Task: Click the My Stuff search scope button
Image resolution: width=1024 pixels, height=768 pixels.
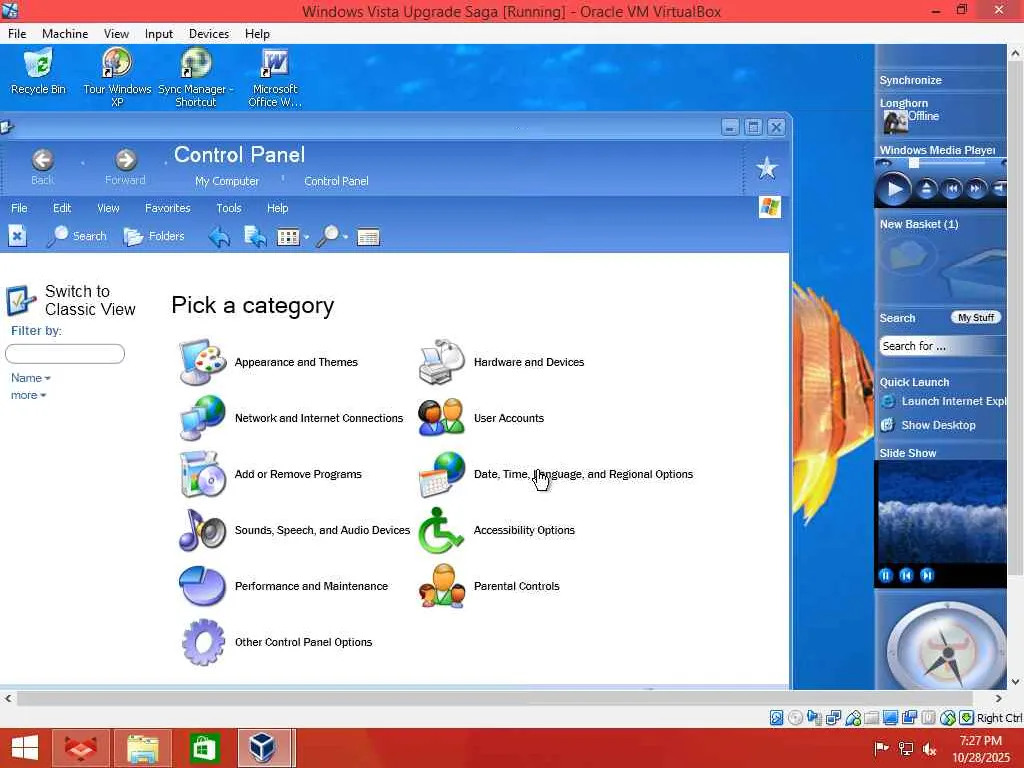Action: click(976, 318)
